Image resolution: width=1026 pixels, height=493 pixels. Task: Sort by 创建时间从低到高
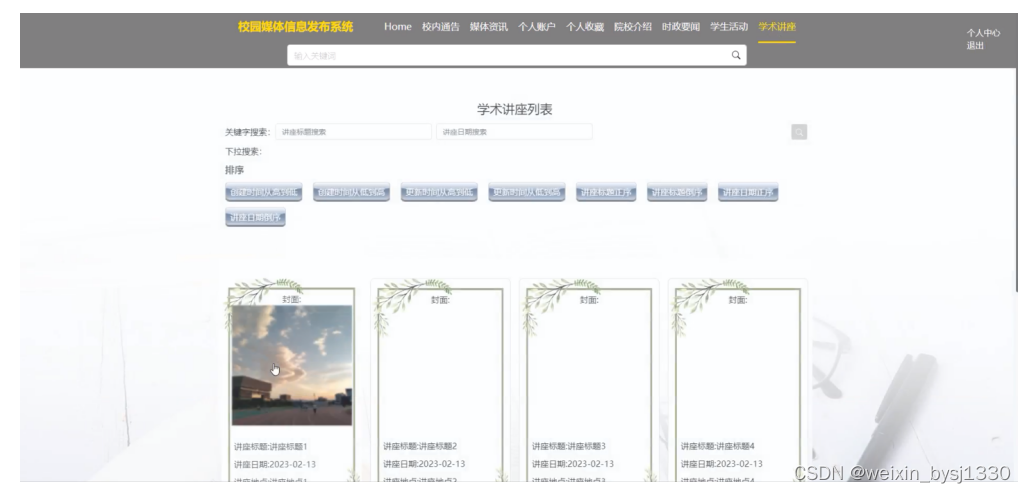351,192
